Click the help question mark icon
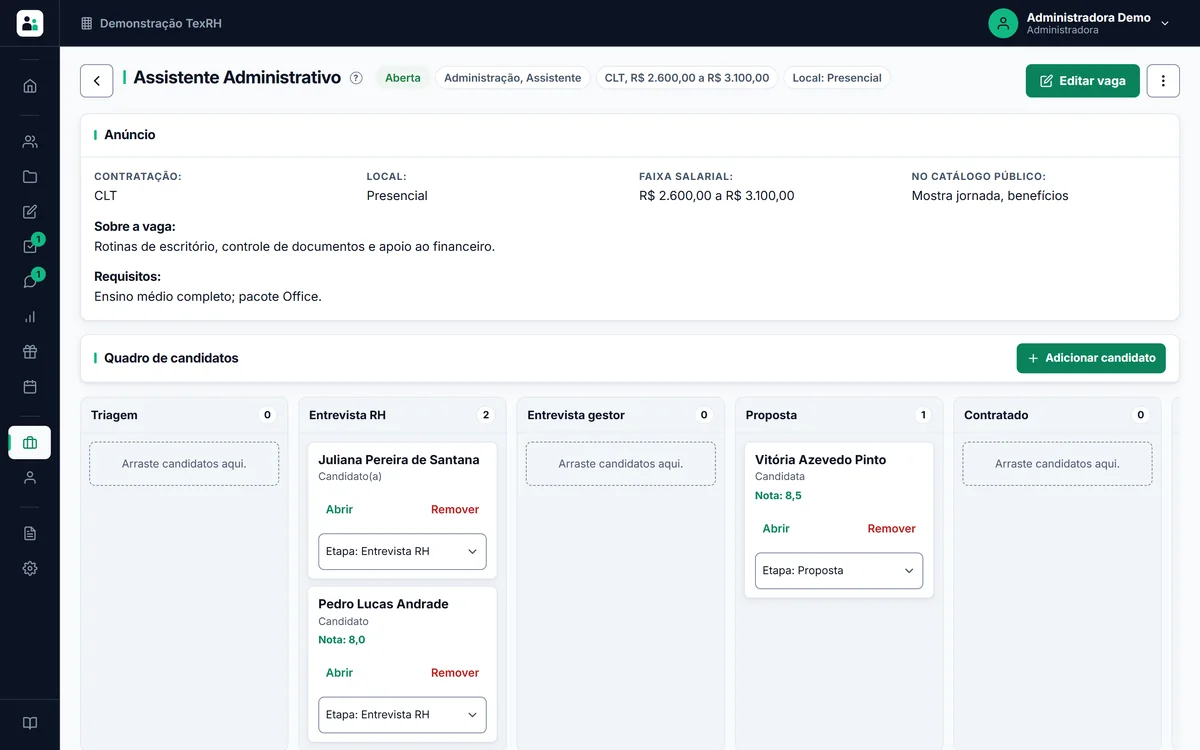The height and width of the screenshot is (750, 1200). pos(356,78)
